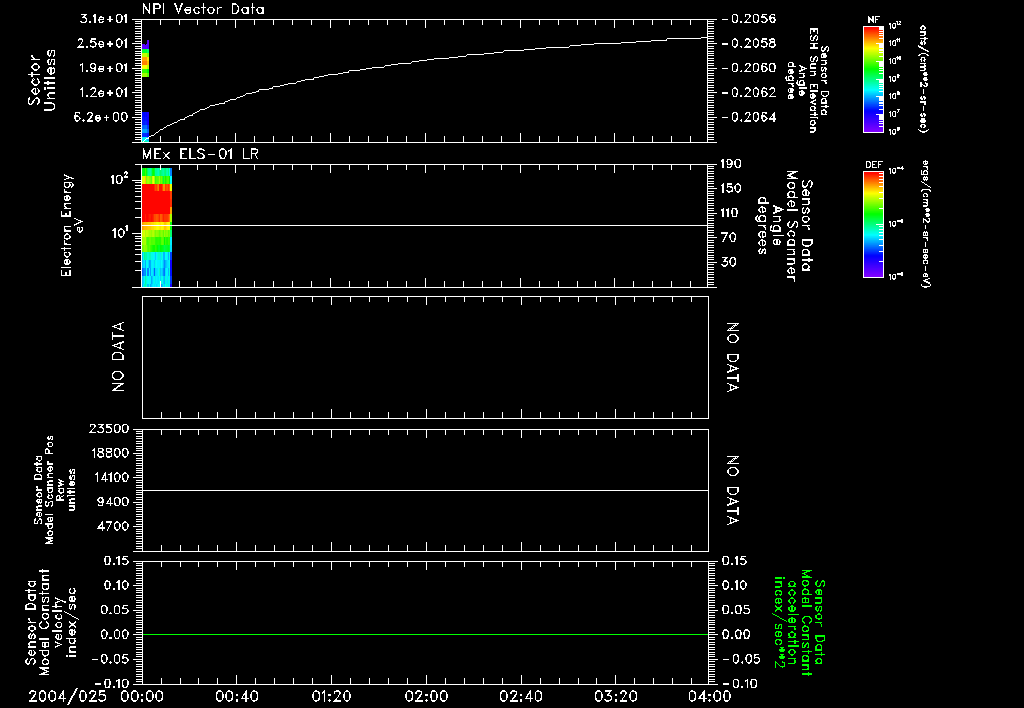The image size is (1024, 708).
Task: Click the 190 scanner angle tick label
Action: point(733,164)
